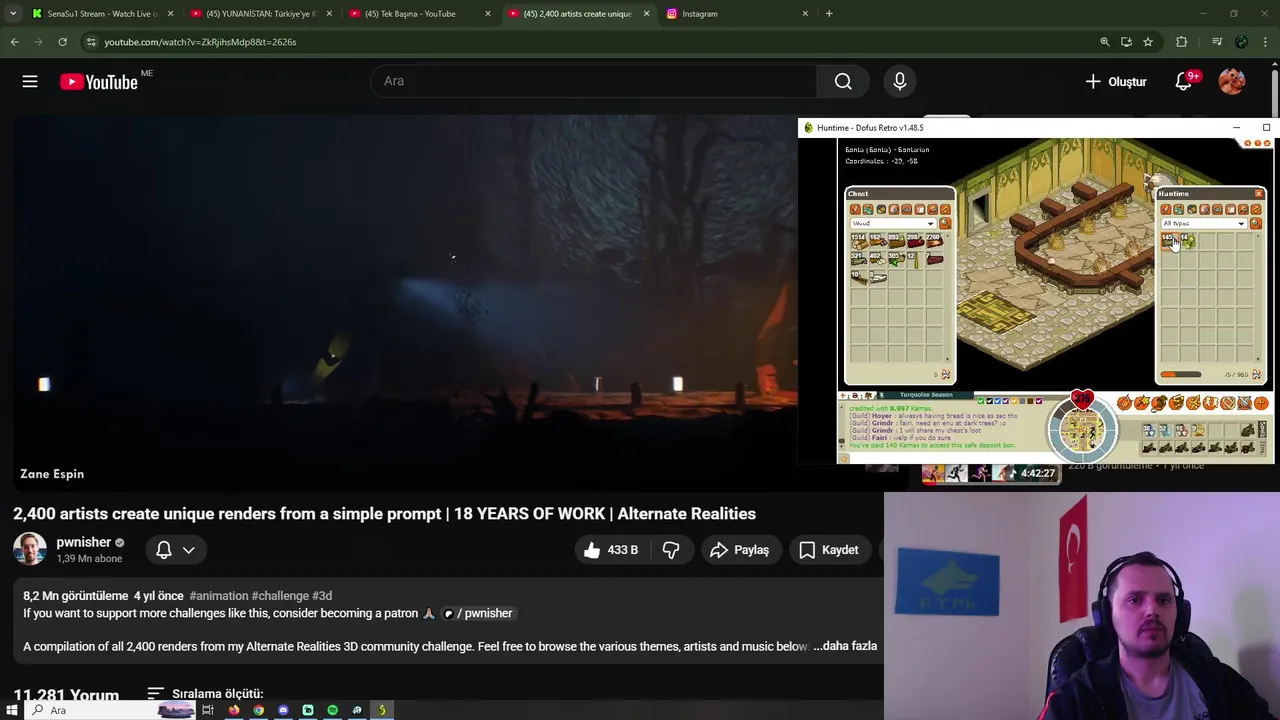
Task: Open the account avatar menu
Action: (1232, 82)
